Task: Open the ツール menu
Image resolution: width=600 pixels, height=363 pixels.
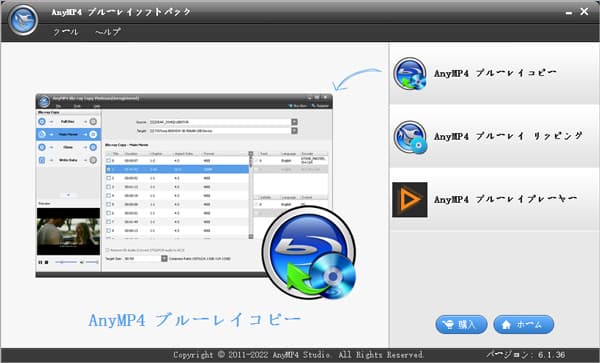Action: coord(65,32)
